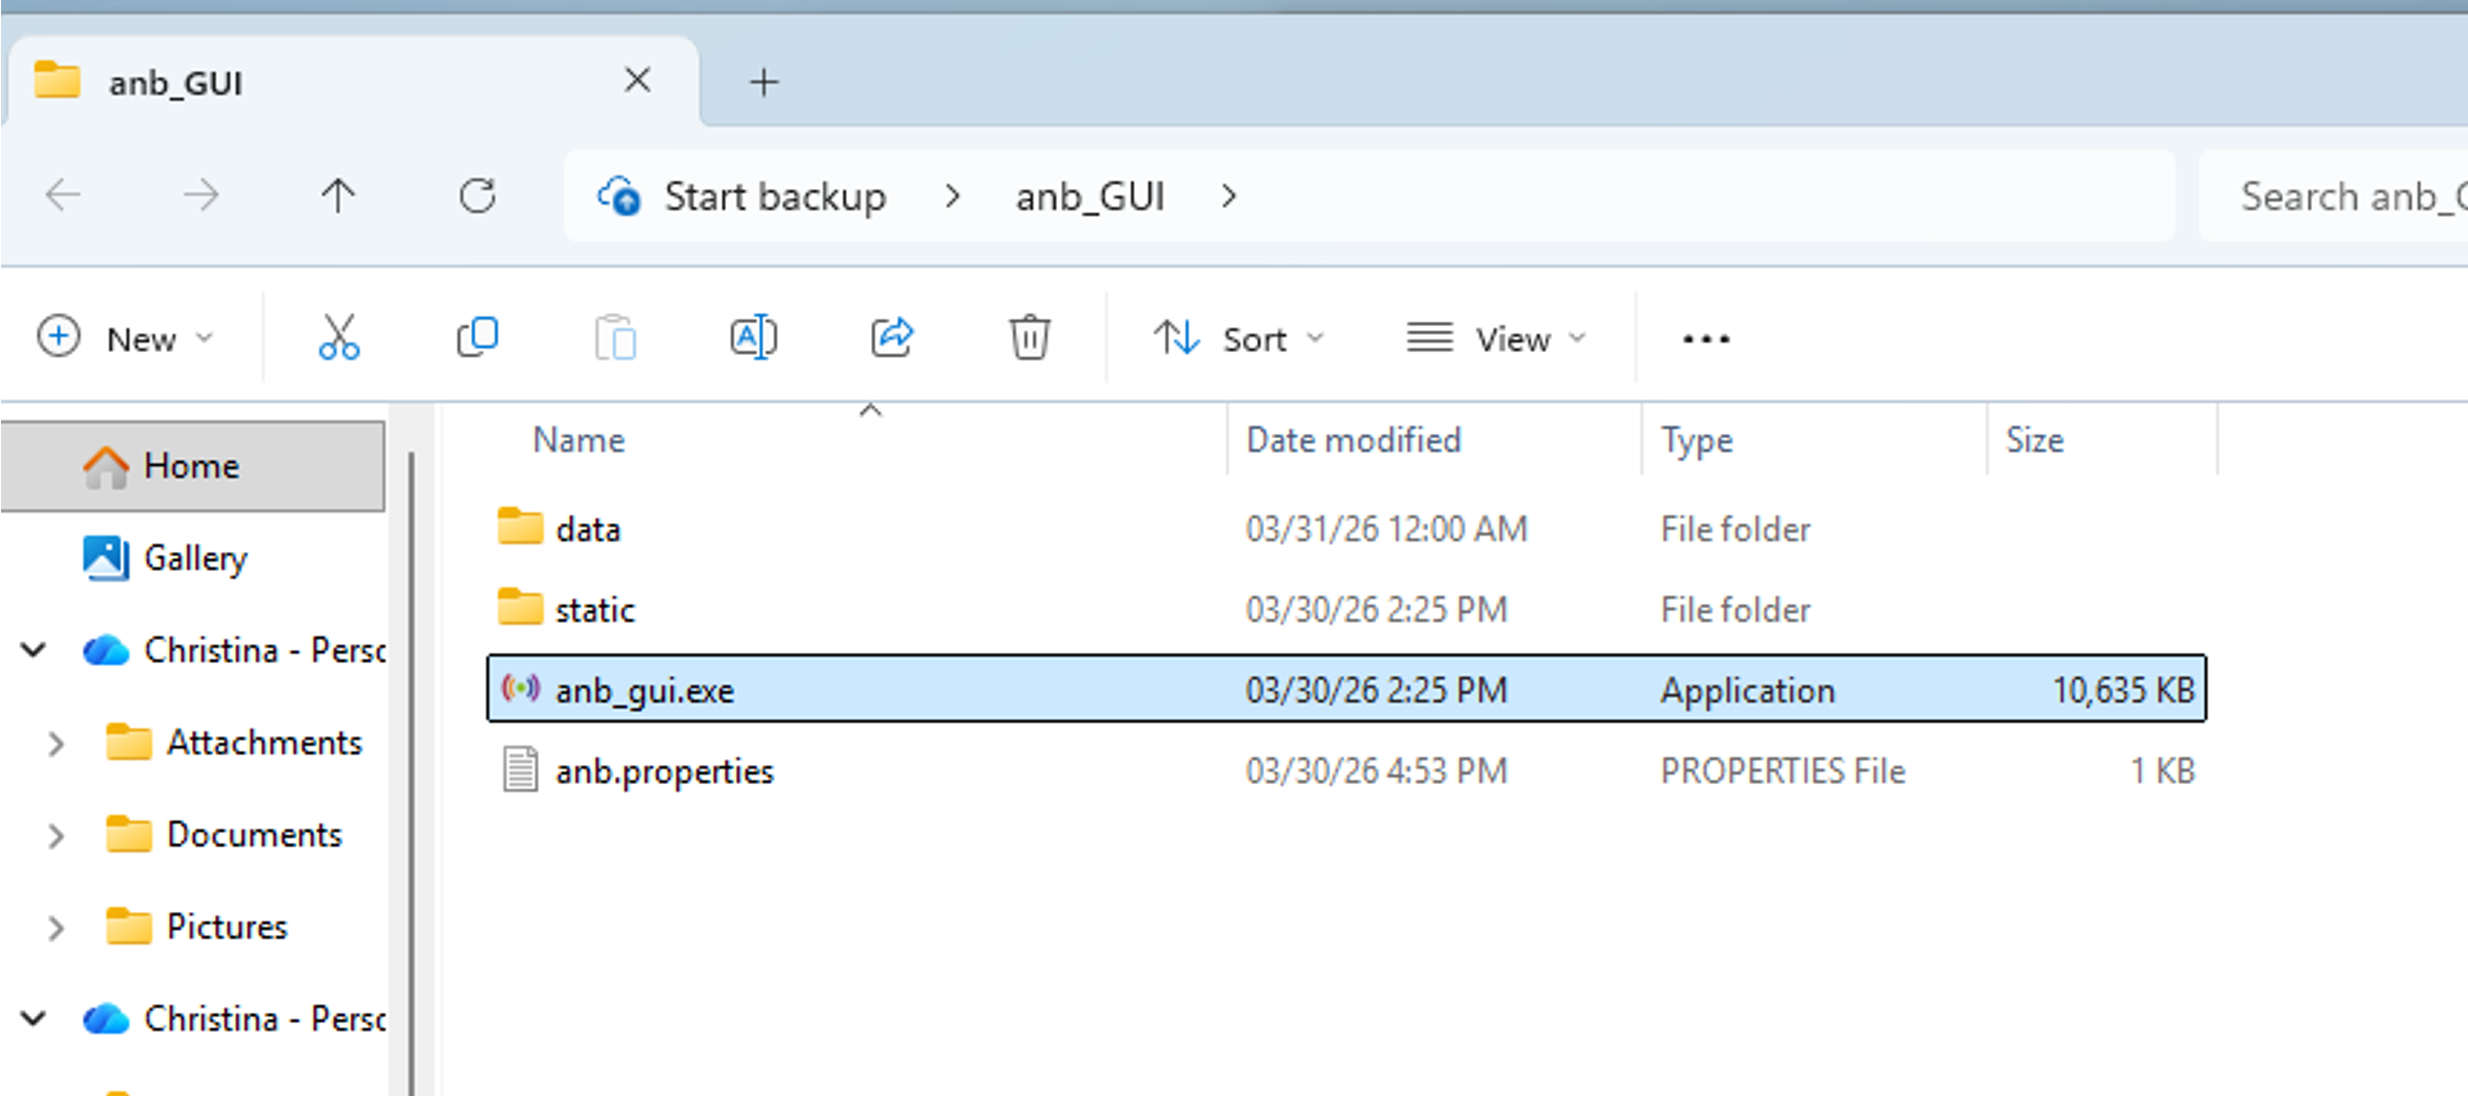Expand the Documents folder tree node
This screenshot has width=2468, height=1096.
56,835
